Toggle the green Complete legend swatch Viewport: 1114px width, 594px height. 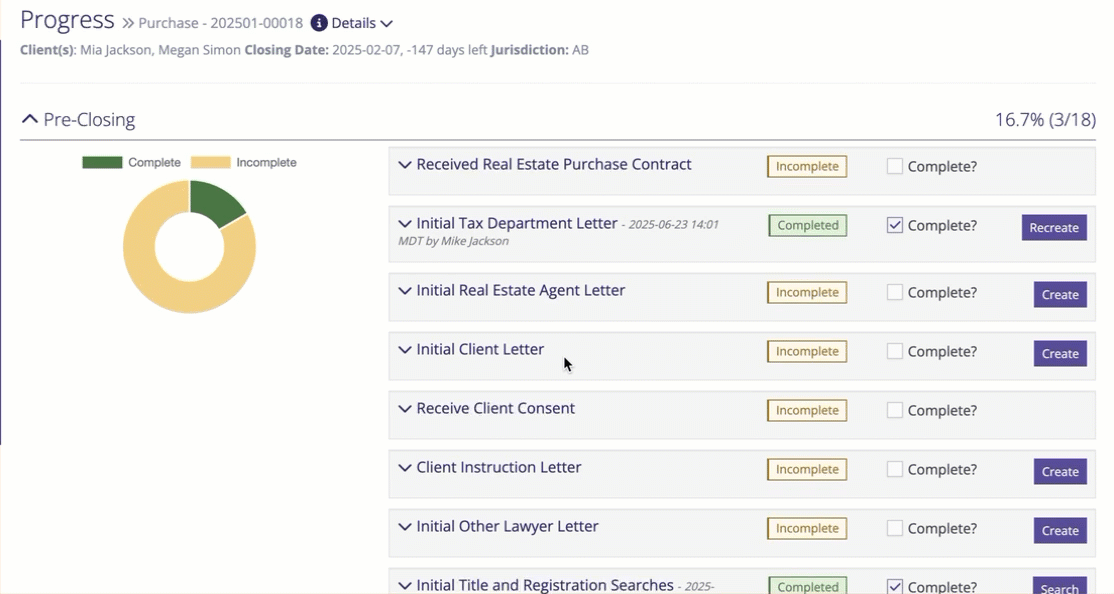[102, 163]
